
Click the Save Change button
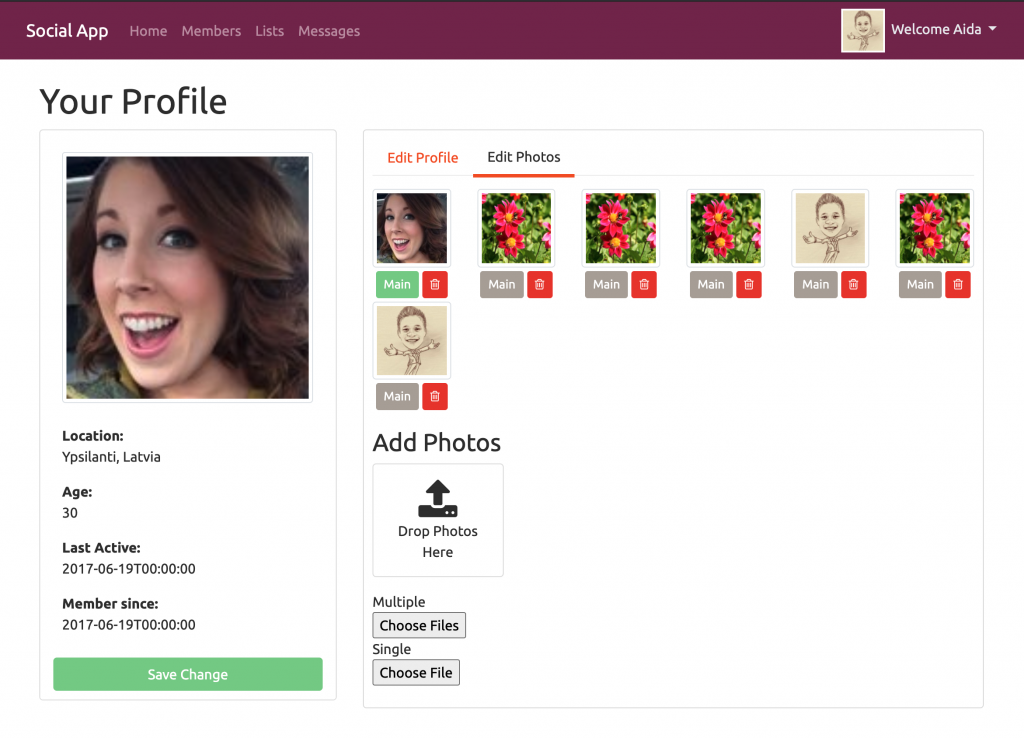pyautogui.click(x=187, y=674)
